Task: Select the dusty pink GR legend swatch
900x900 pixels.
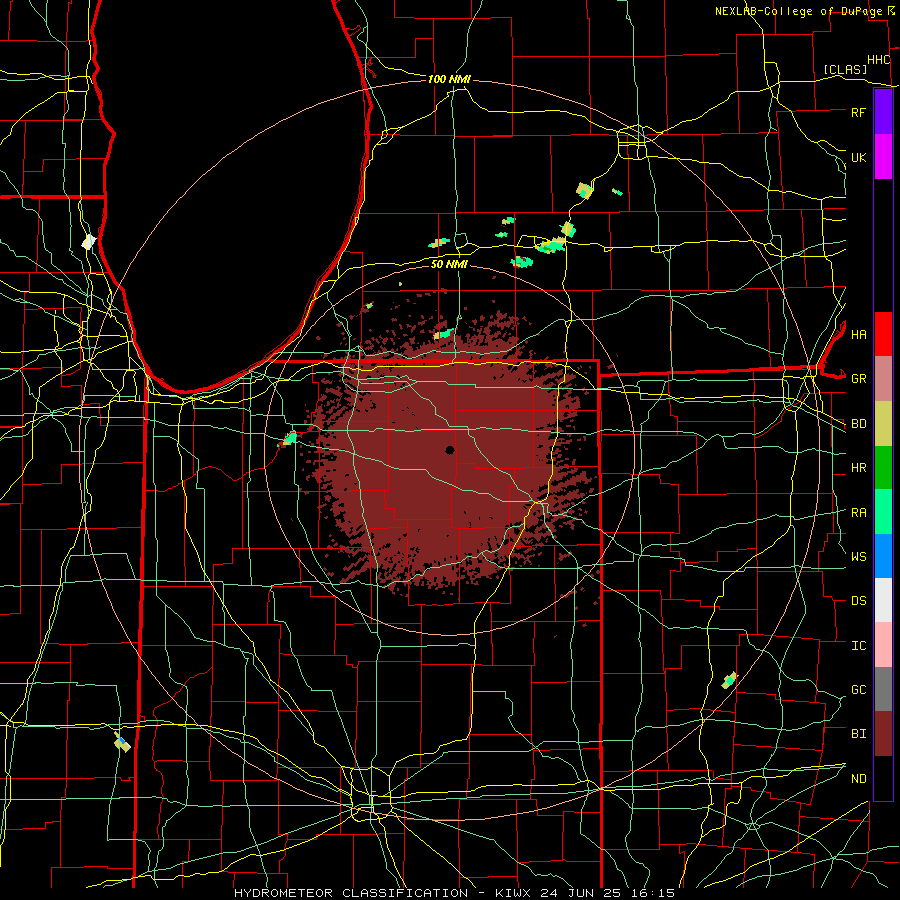Action: (883, 379)
